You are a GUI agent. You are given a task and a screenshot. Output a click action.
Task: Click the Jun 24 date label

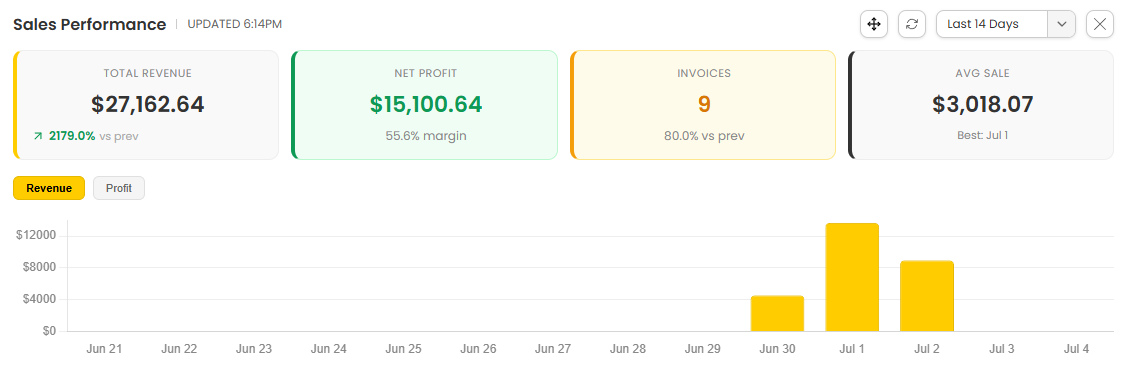coord(329,350)
